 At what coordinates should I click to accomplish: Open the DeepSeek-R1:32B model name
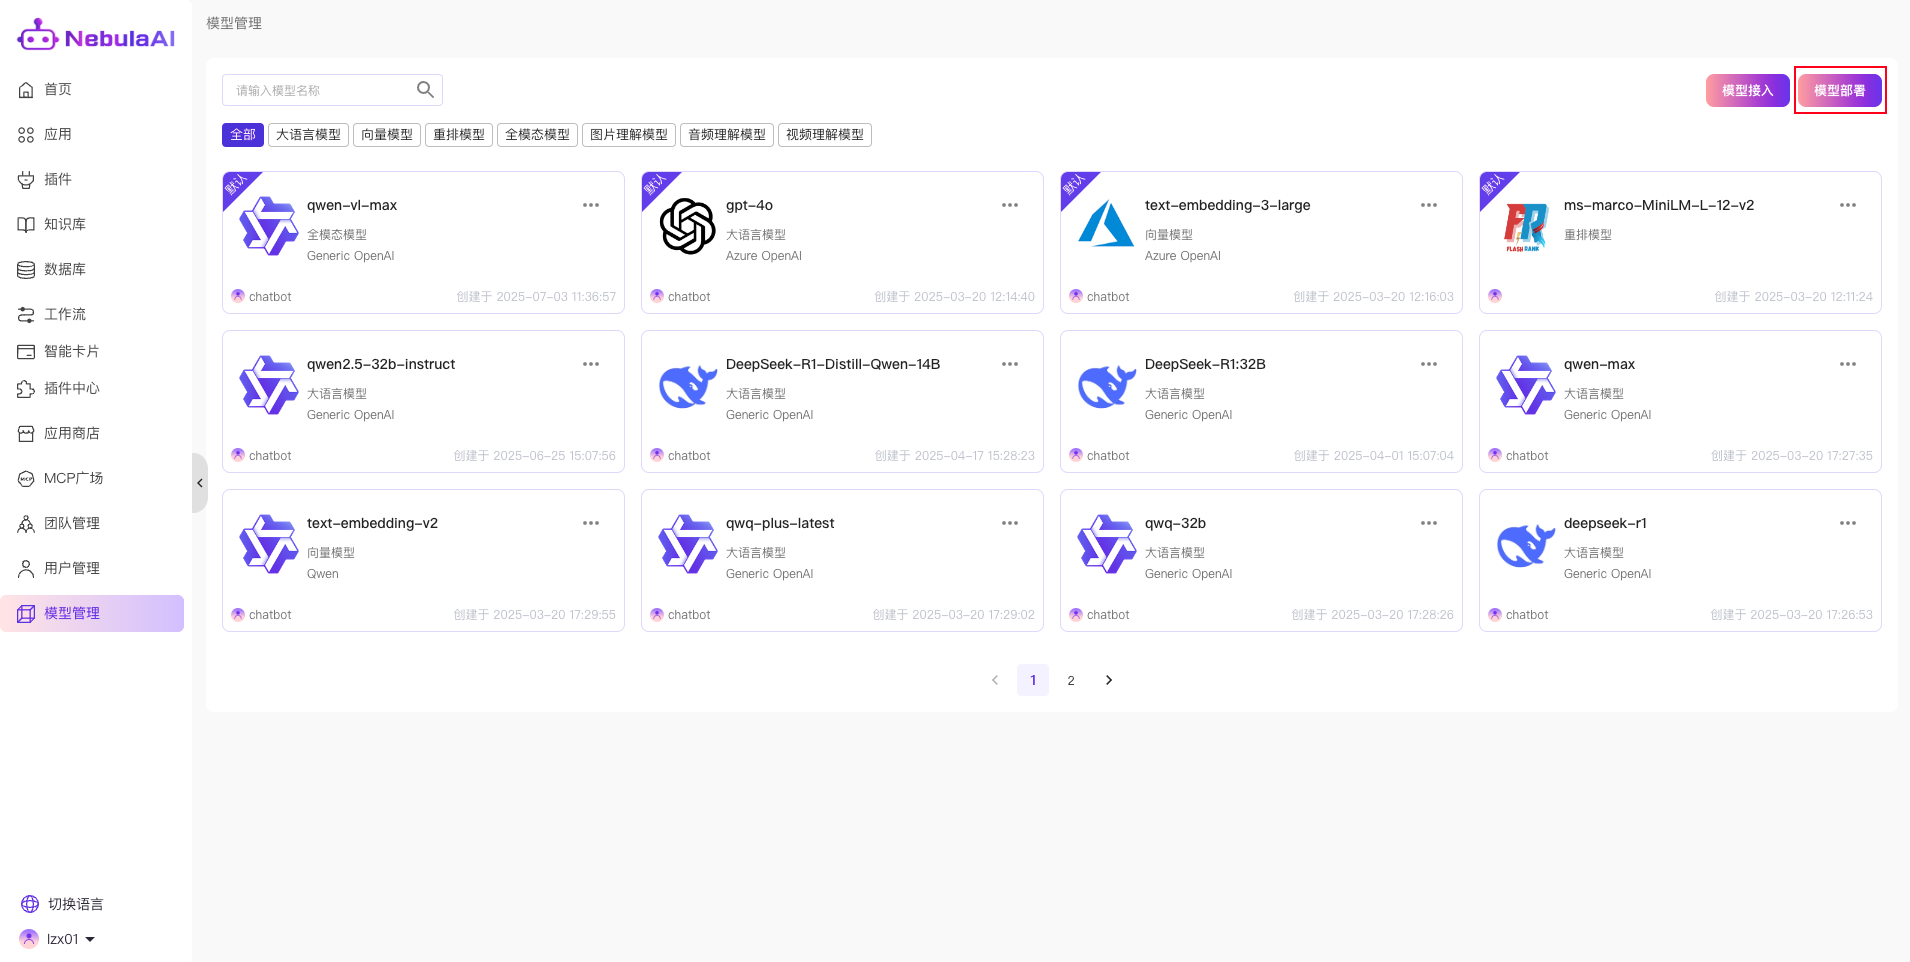coord(1205,364)
